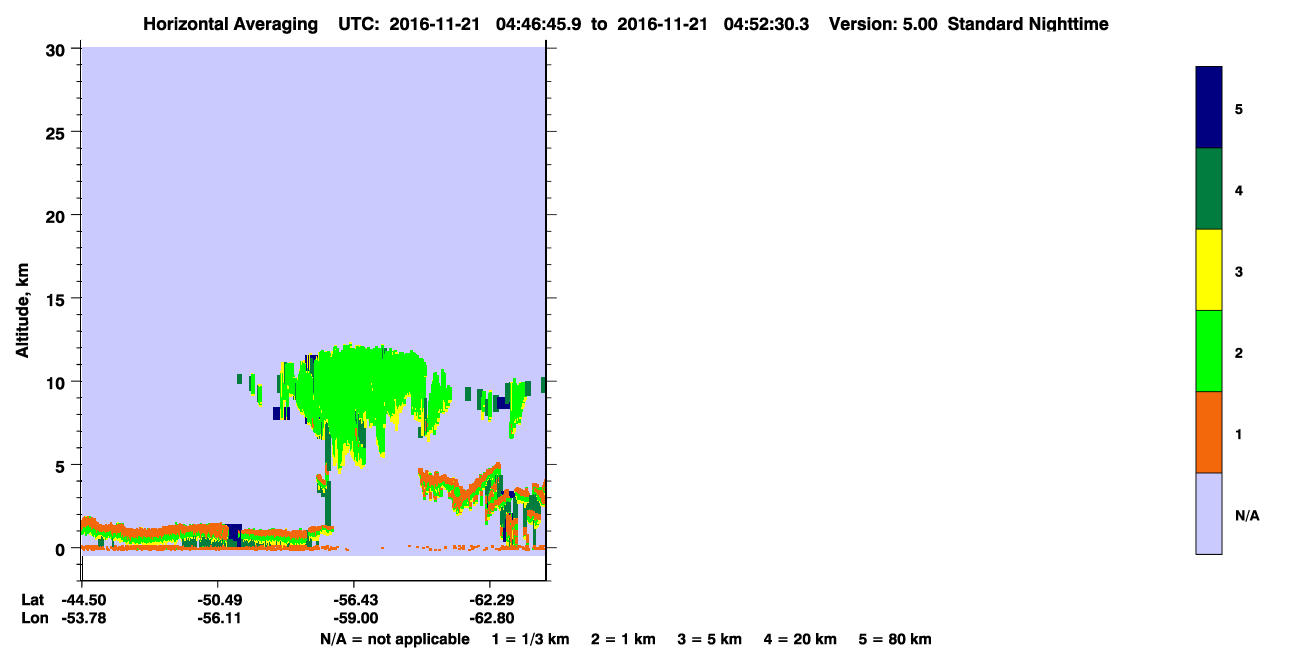Click the '5 = 80 km' legend note
The image size is (1300, 667).
[895, 639]
